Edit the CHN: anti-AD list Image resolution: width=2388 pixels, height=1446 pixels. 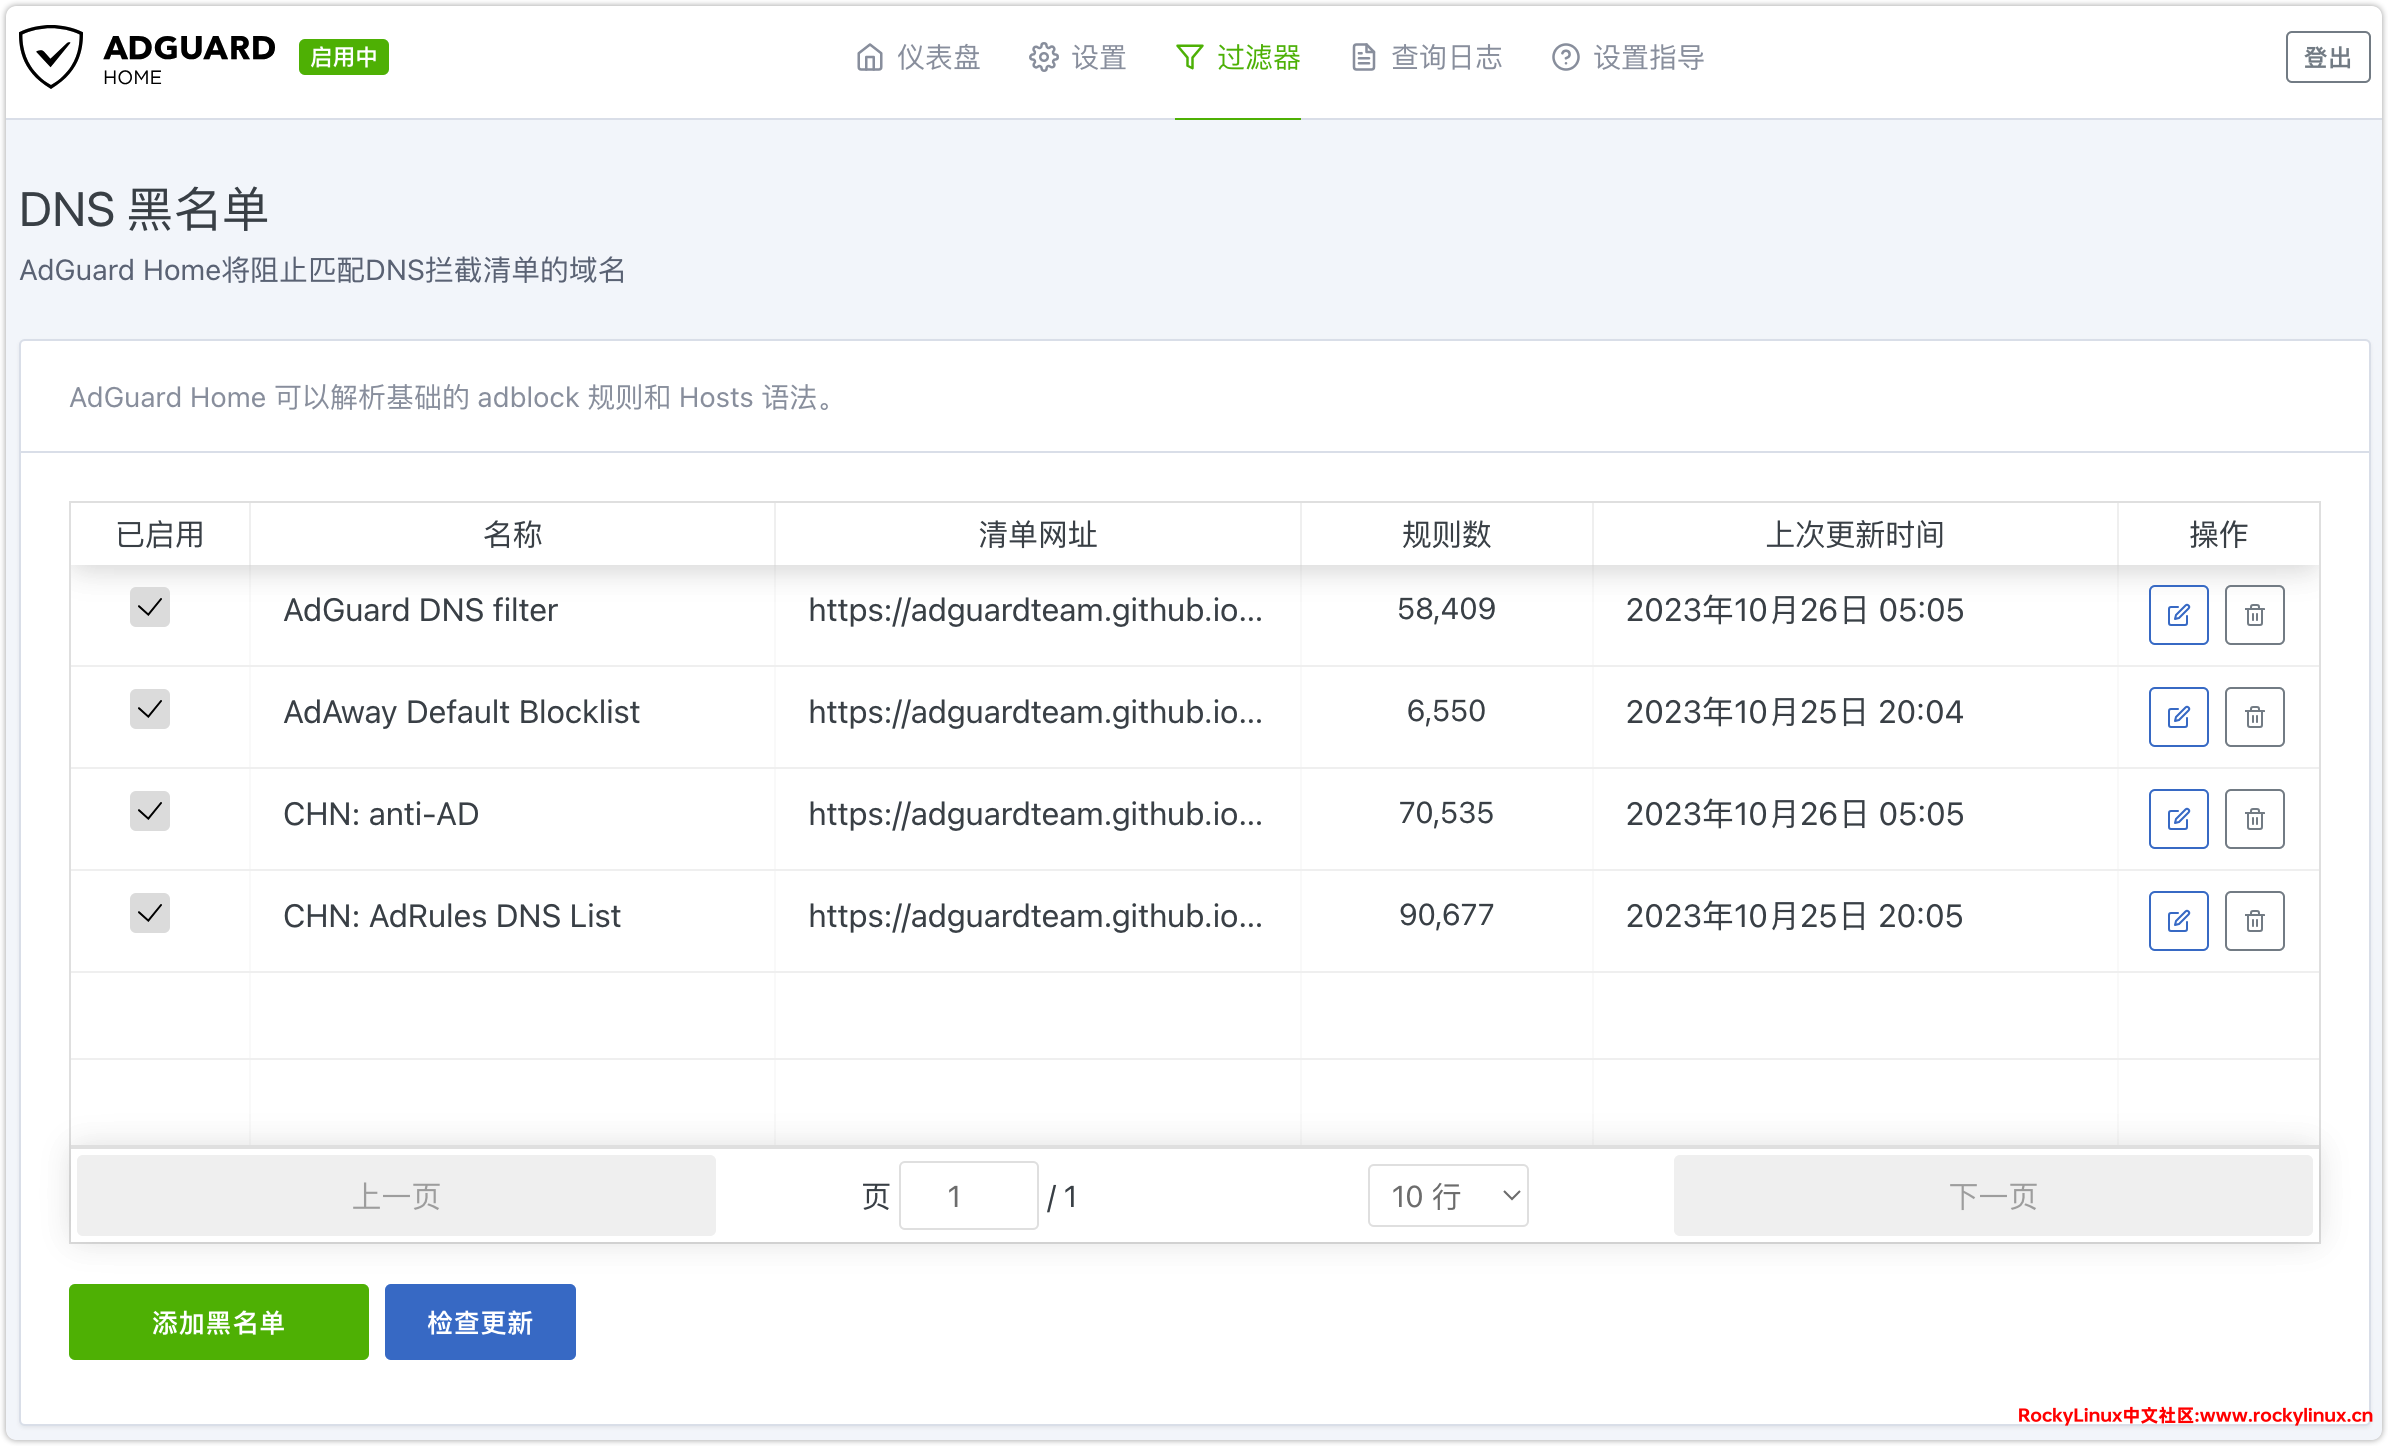(2178, 819)
